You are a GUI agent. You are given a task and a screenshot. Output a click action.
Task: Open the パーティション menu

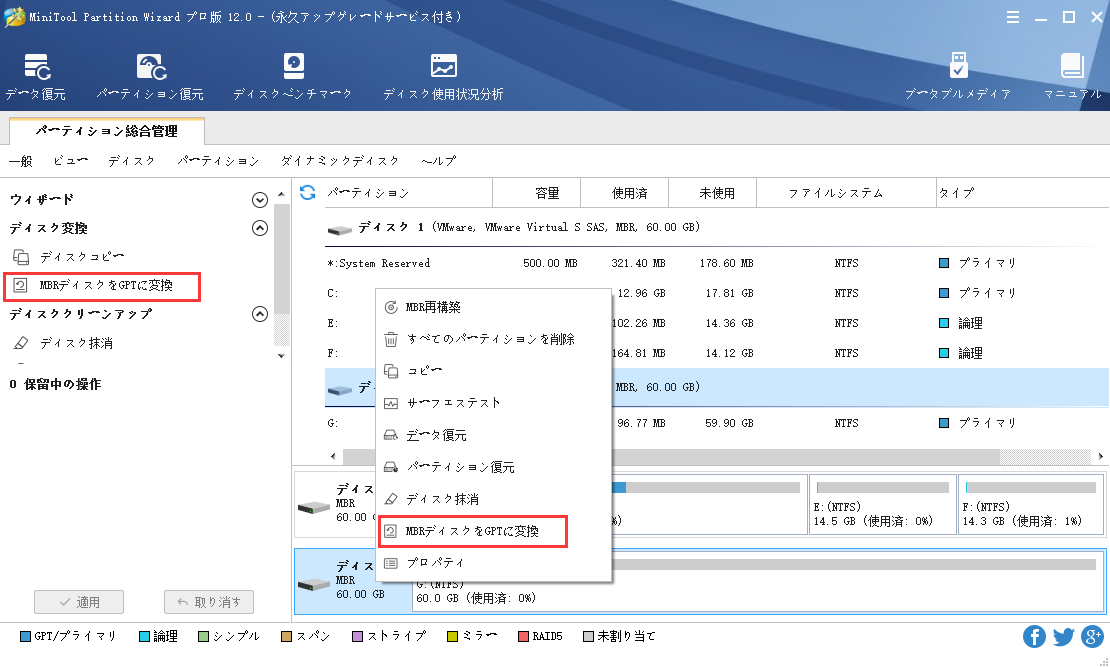(x=218, y=161)
